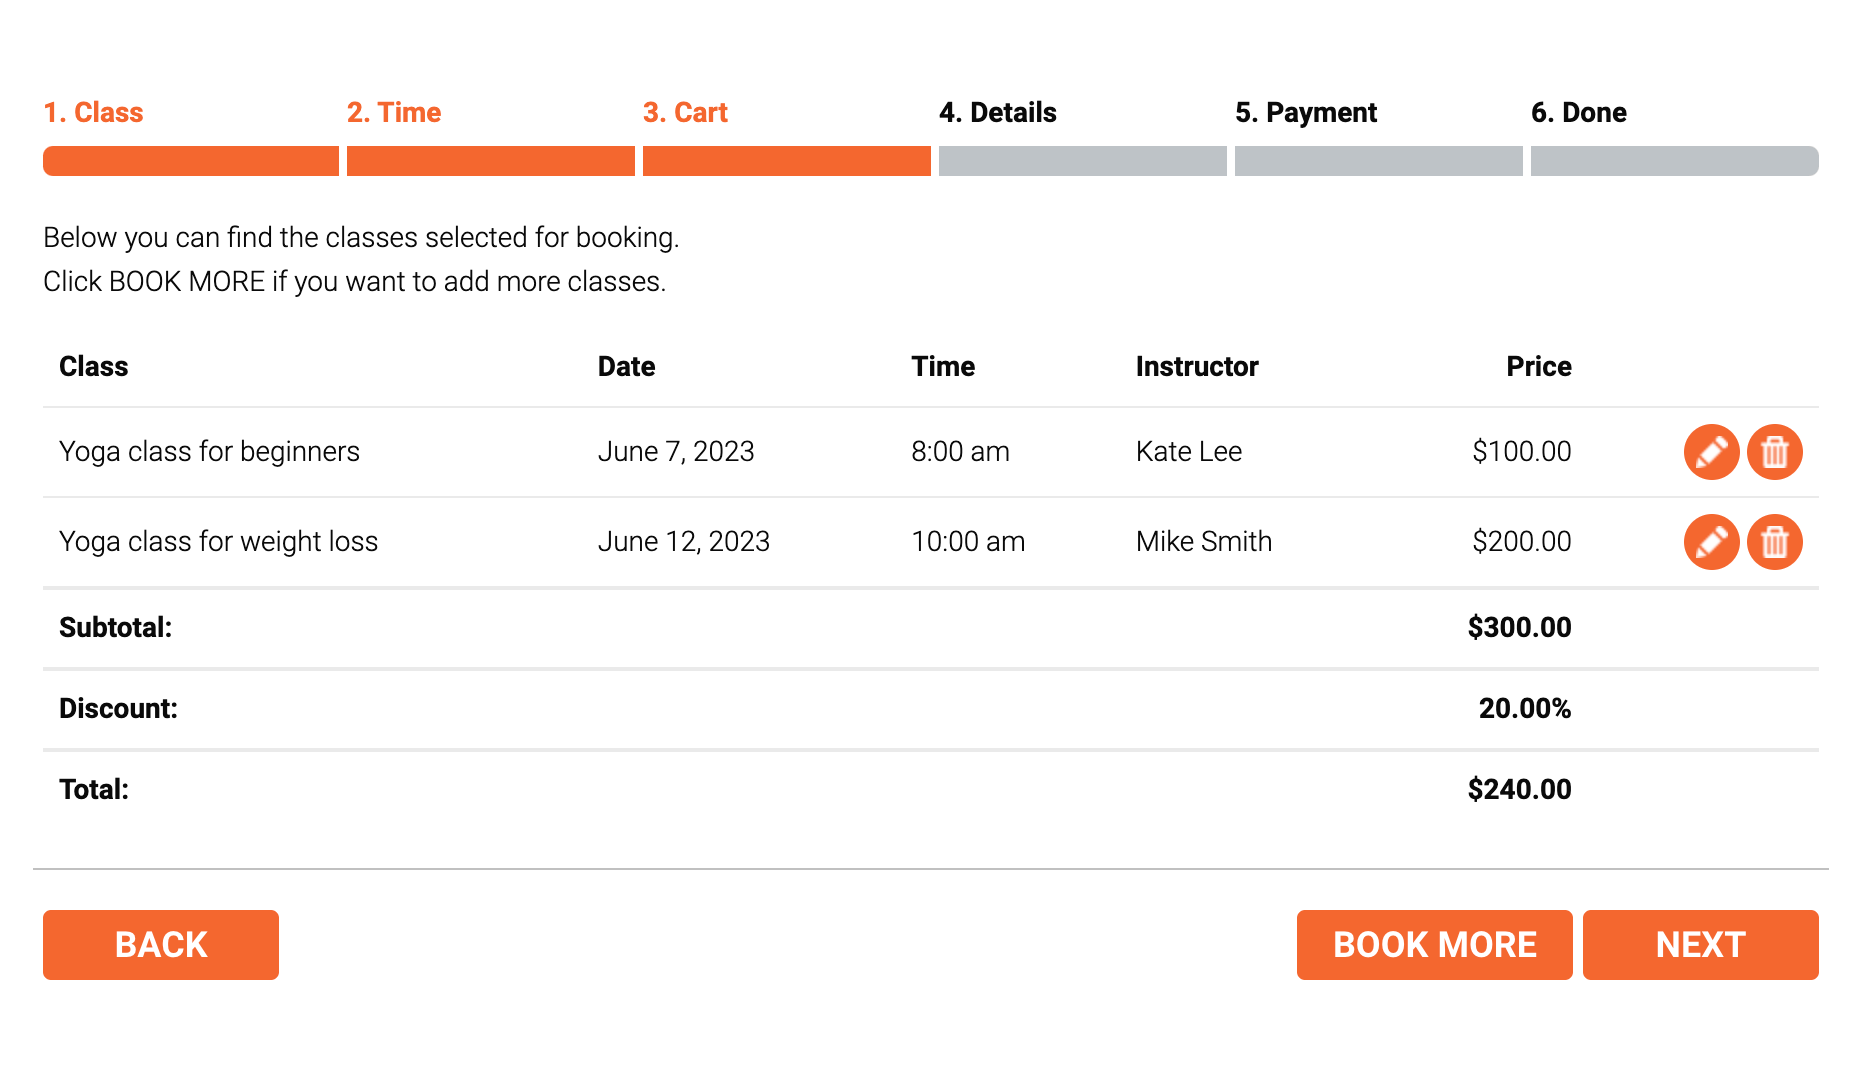Click BOOK MORE to add classes
1862x1083 pixels.
point(1434,945)
